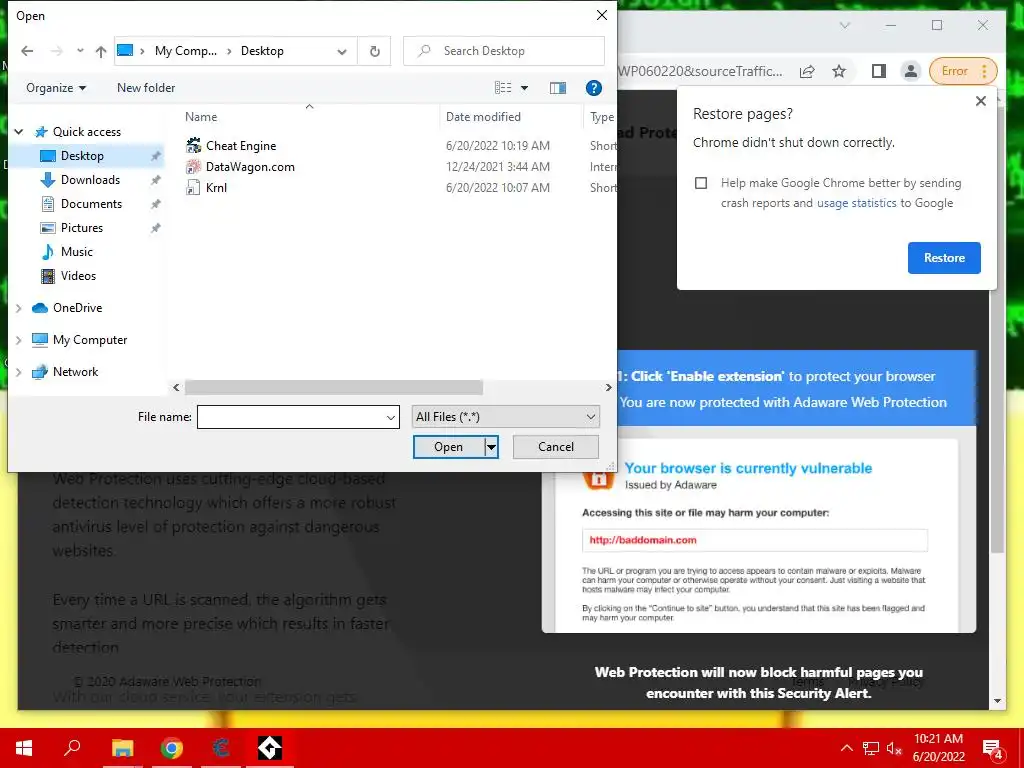Click the computer icon in address bar
The height and width of the screenshot is (768, 1024).
tap(125, 50)
